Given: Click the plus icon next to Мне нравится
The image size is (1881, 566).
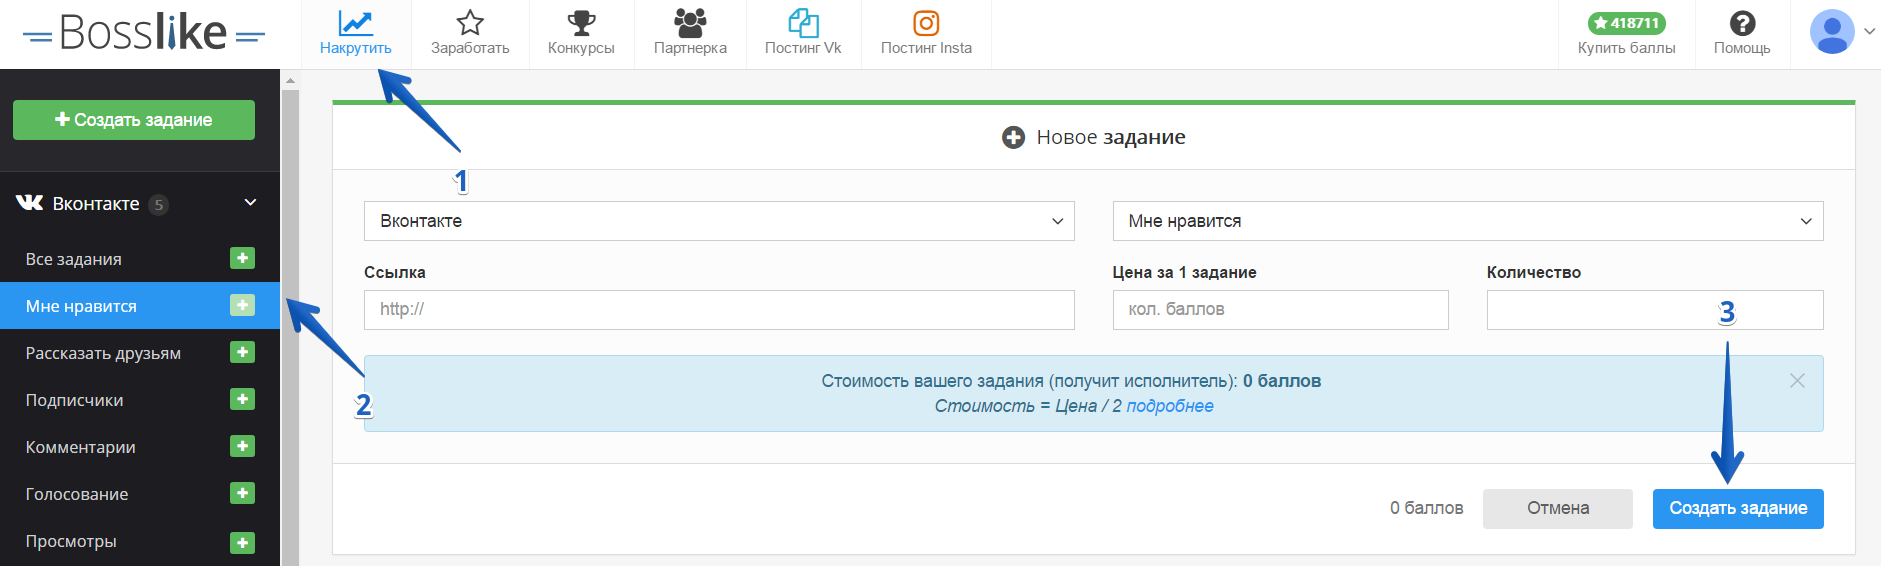Looking at the screenshot, I should coord(242,305).
